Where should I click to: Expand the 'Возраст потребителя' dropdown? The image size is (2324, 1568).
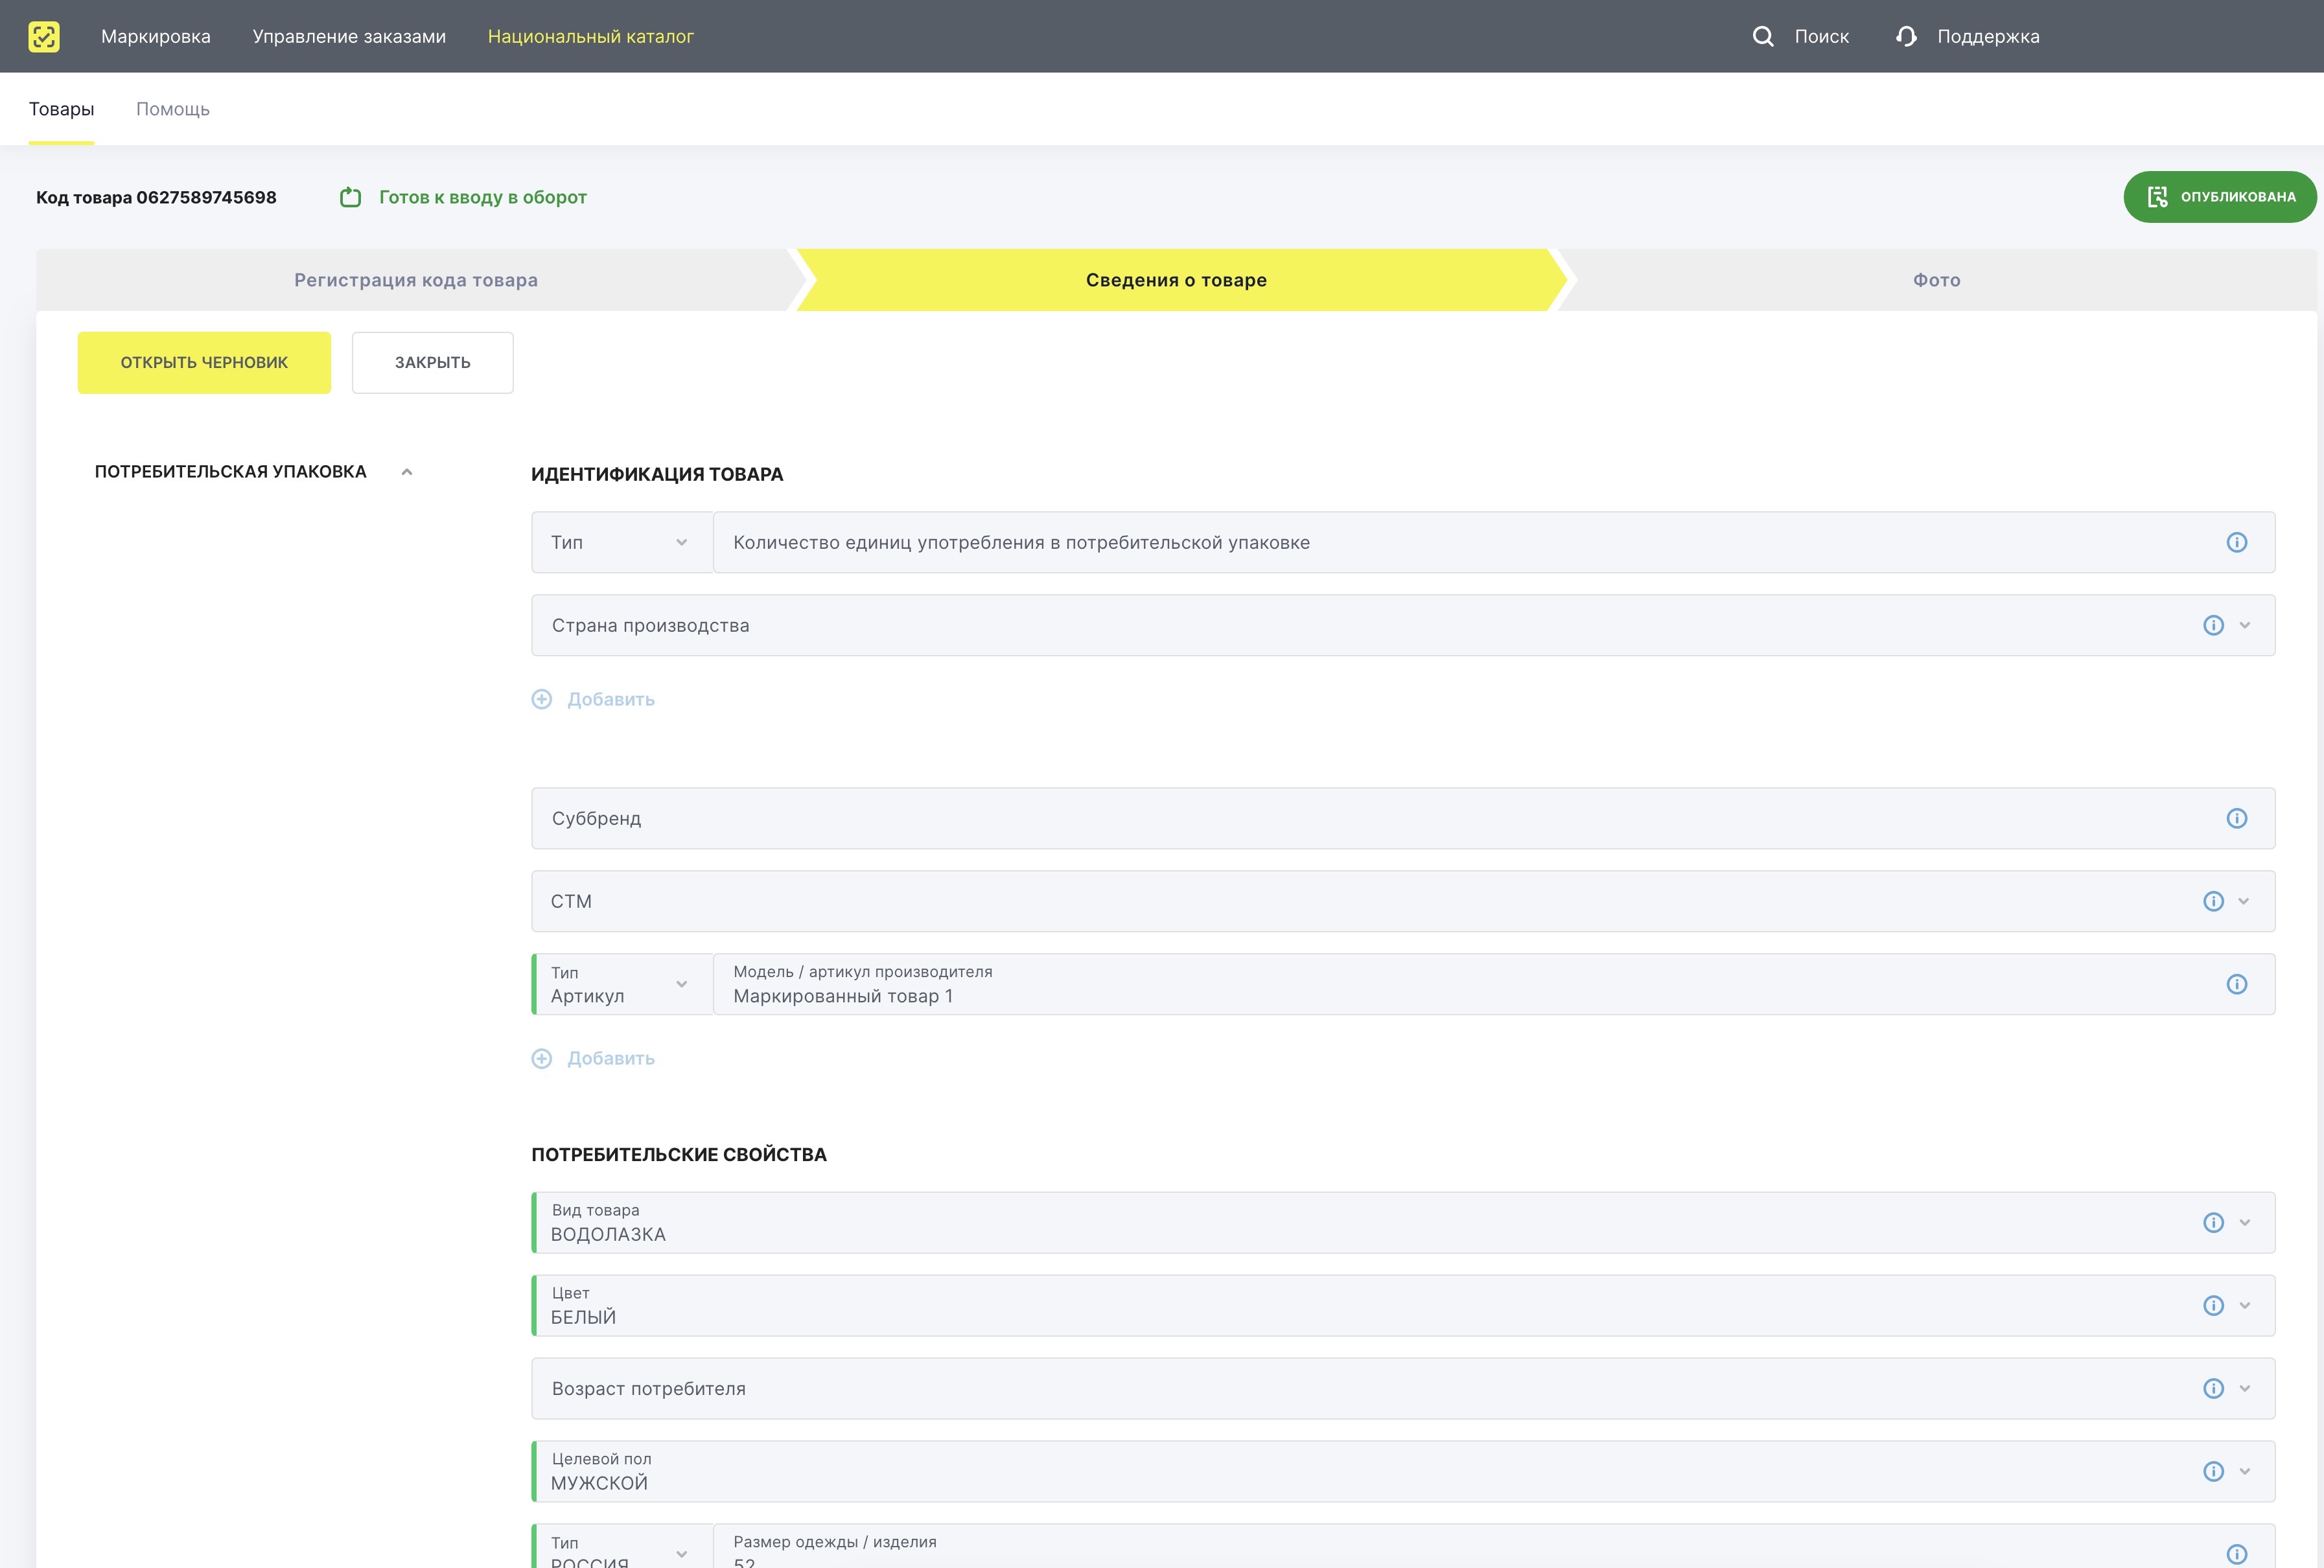(2245, 1388)
